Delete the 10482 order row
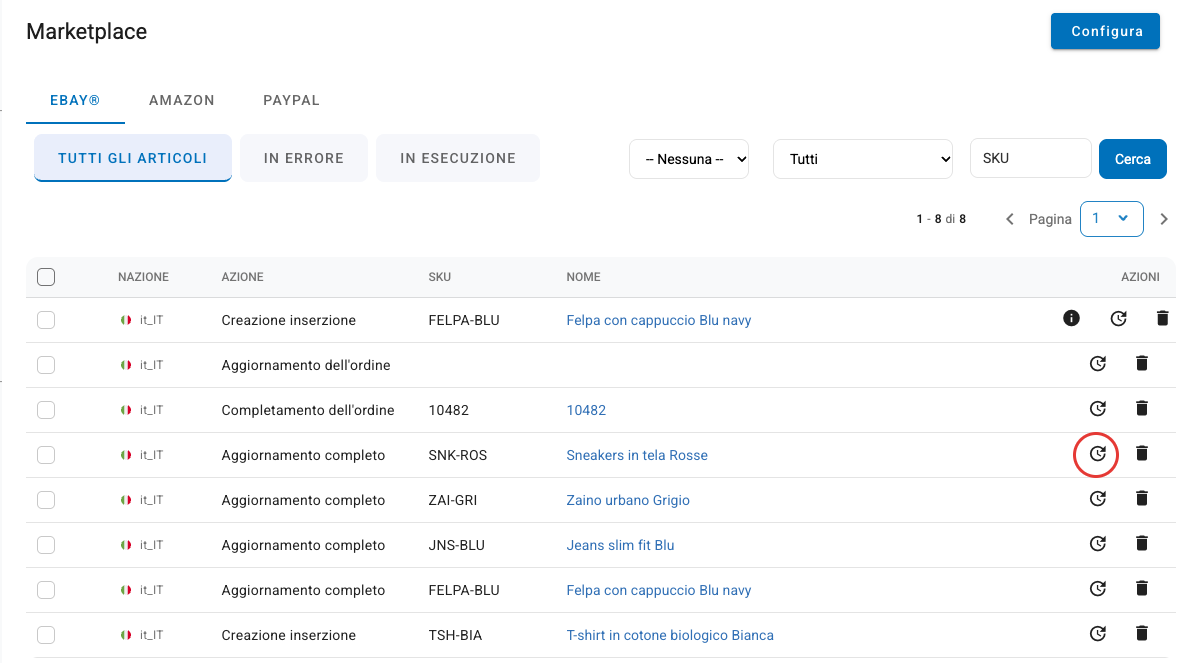Screen dimensions: 1182x663 coord(1142,408)
